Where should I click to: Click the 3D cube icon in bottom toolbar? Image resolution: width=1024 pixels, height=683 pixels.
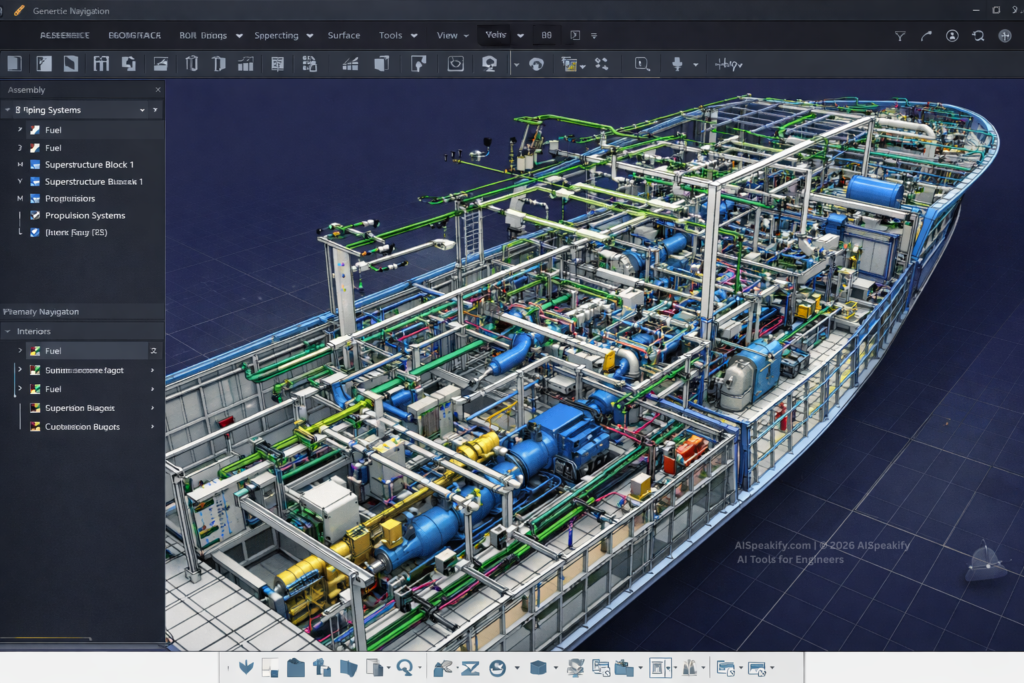pyautogui.click(x=539, y=667)
